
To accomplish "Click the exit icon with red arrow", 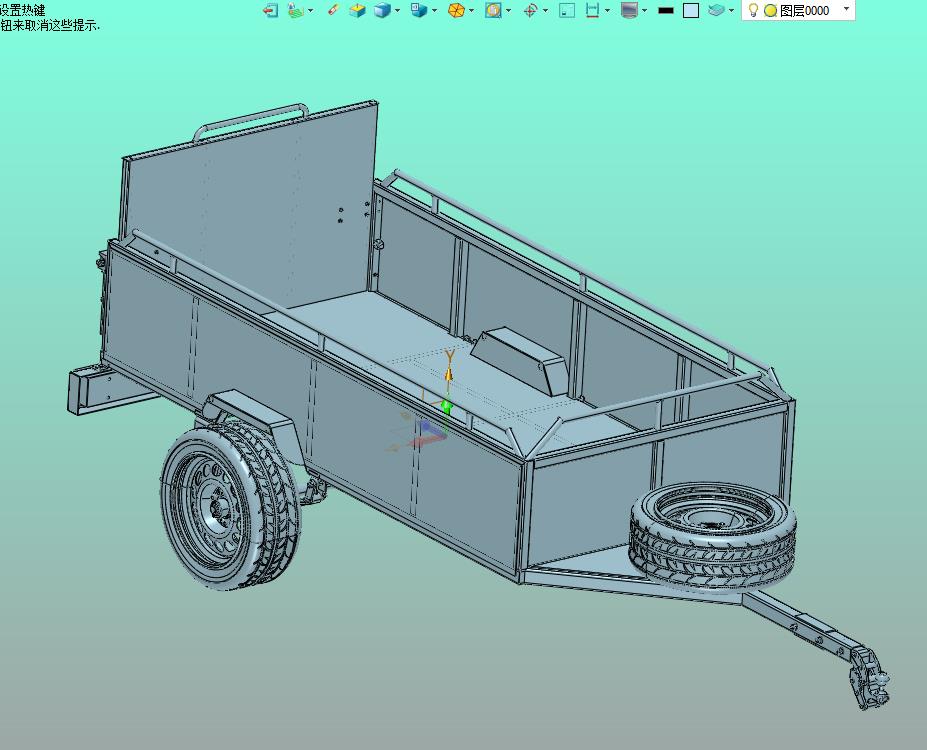I will coord(270,10).
